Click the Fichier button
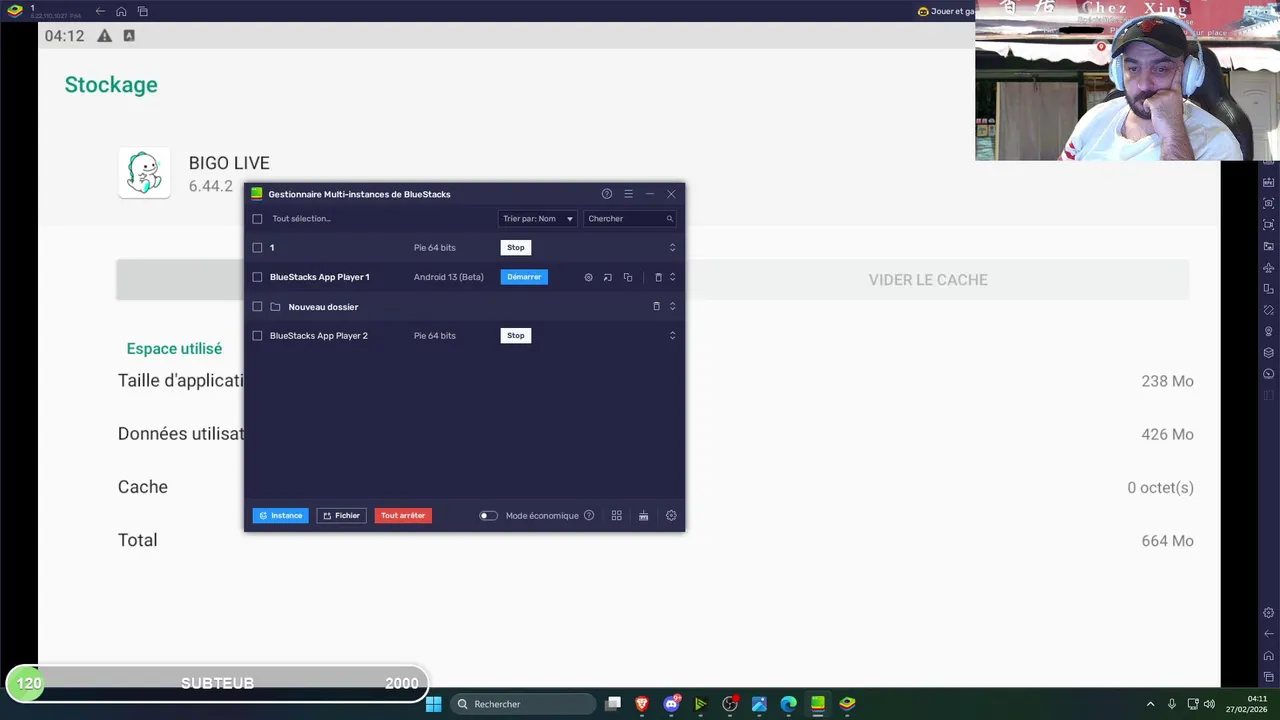This screenshot has width=1280, height=720. [341, 516]
